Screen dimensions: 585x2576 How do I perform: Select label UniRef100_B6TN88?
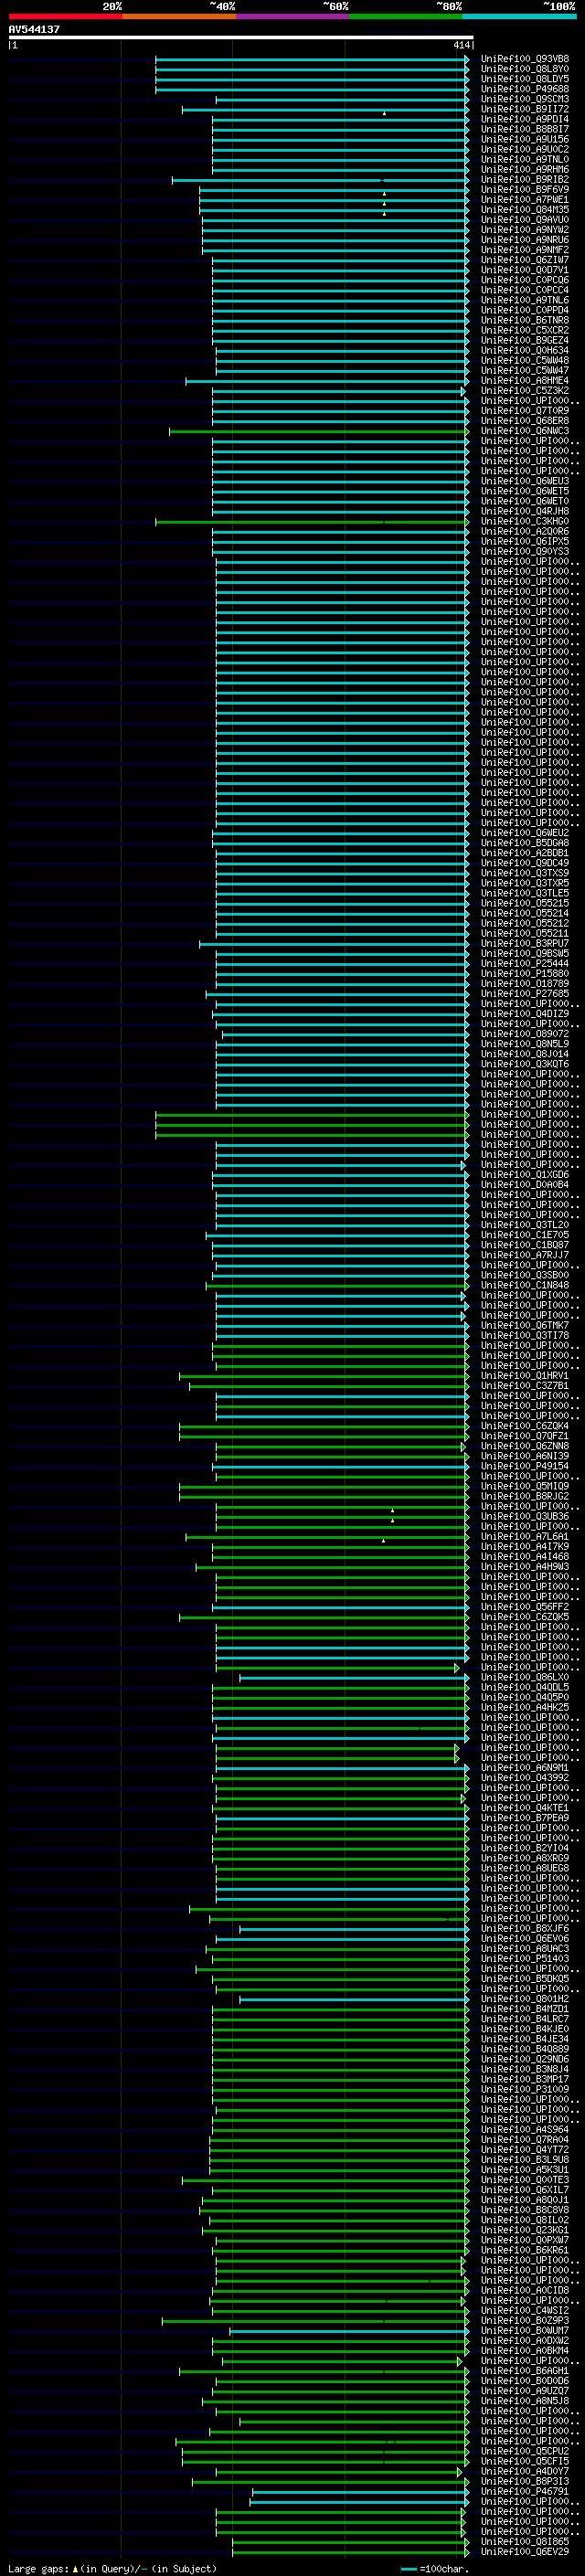(525, 320)
